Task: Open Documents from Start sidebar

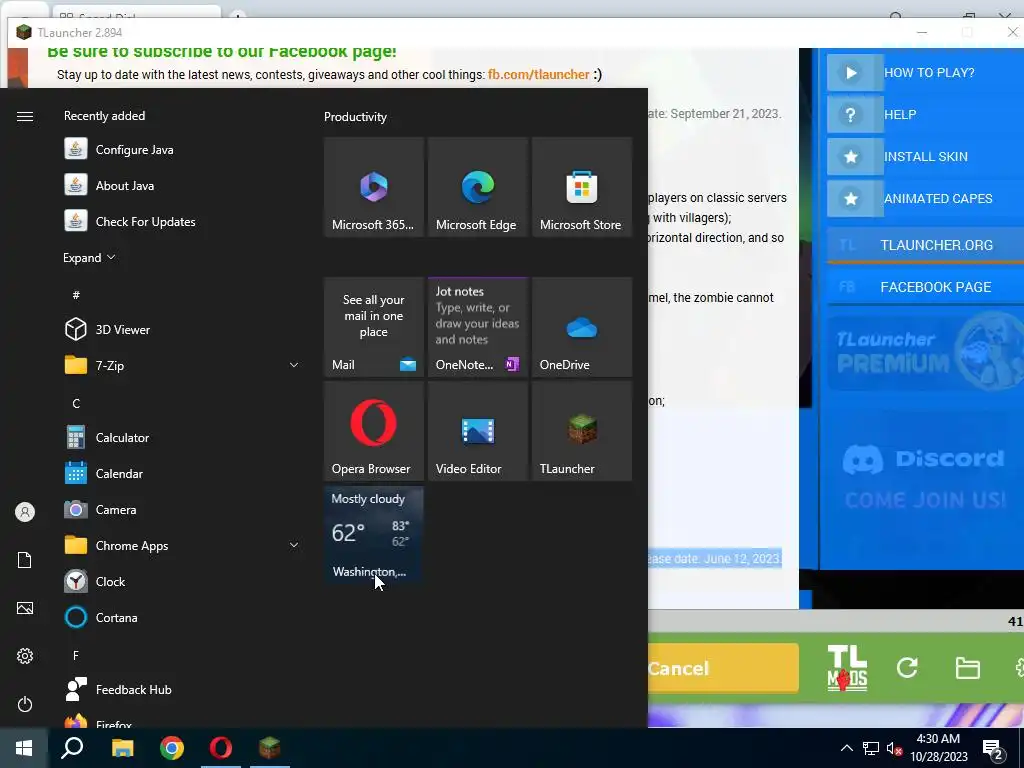Action: (x=25, y=560)
